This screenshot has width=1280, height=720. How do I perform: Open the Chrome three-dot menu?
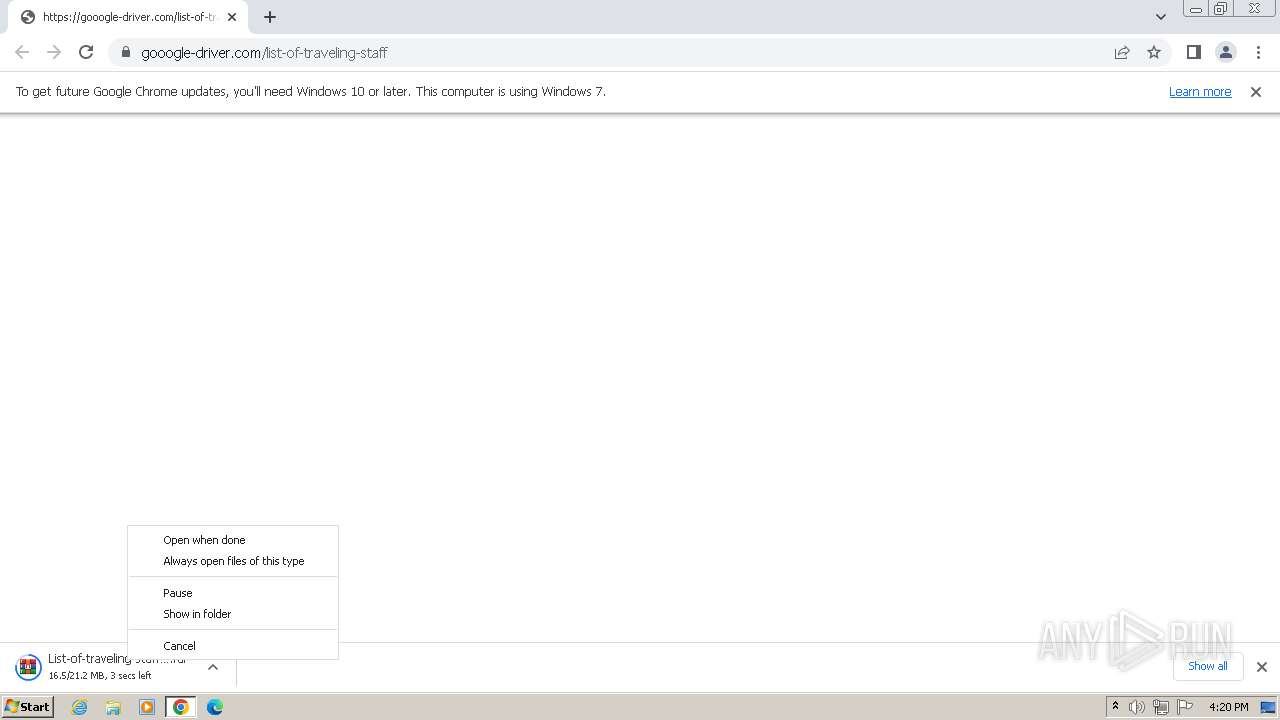tap(1258, 52)
